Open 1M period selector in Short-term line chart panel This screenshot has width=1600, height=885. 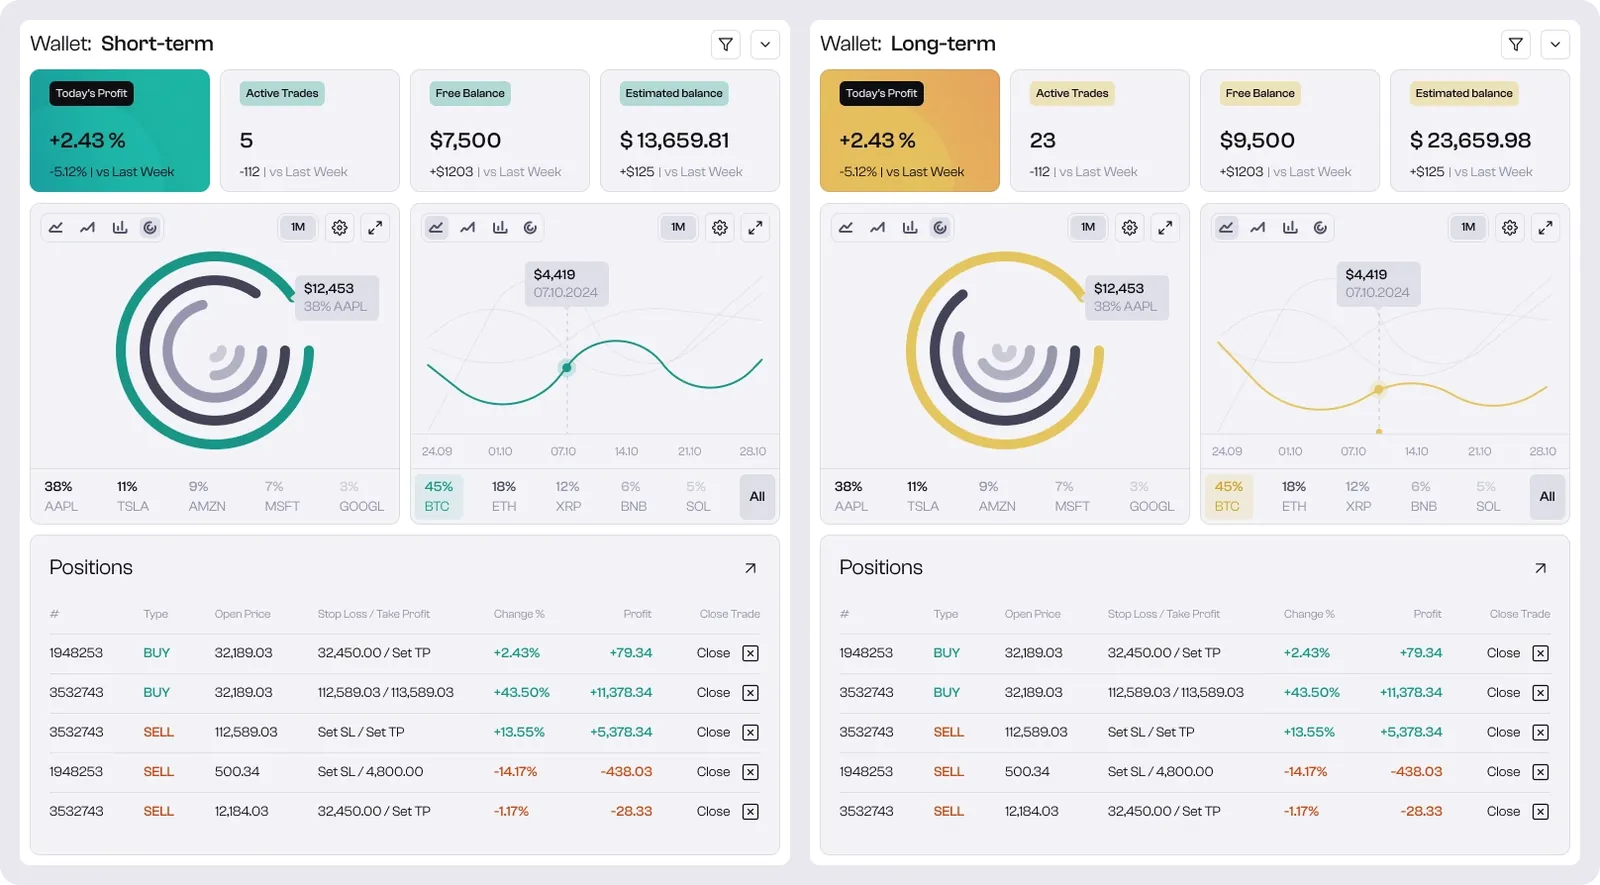[x=678, y=228]
